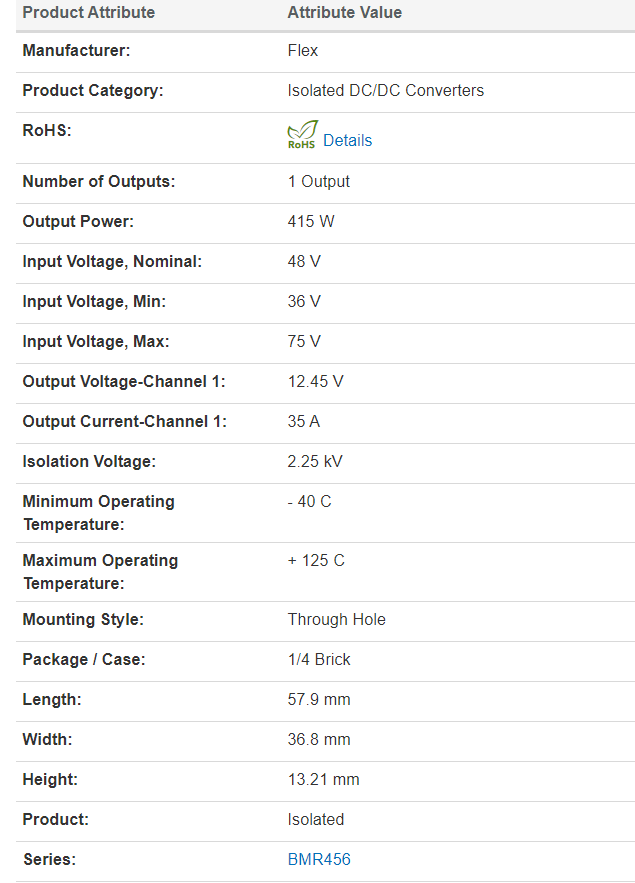Select the Flex manufacturer value

[302, 51]
